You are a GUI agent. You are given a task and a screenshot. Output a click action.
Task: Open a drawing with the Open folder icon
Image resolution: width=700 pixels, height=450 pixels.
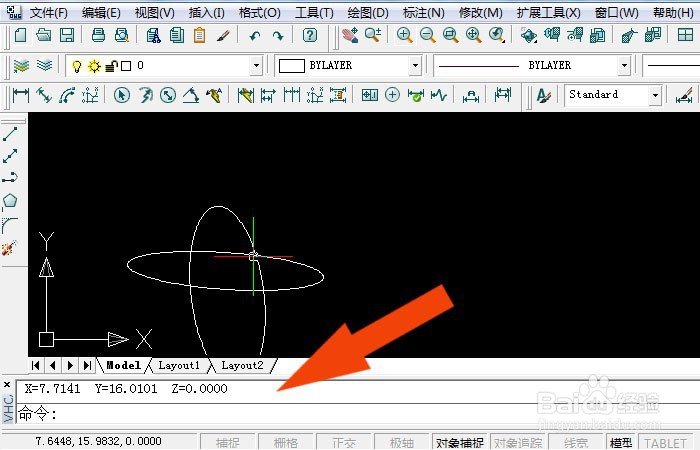[44, 35]
